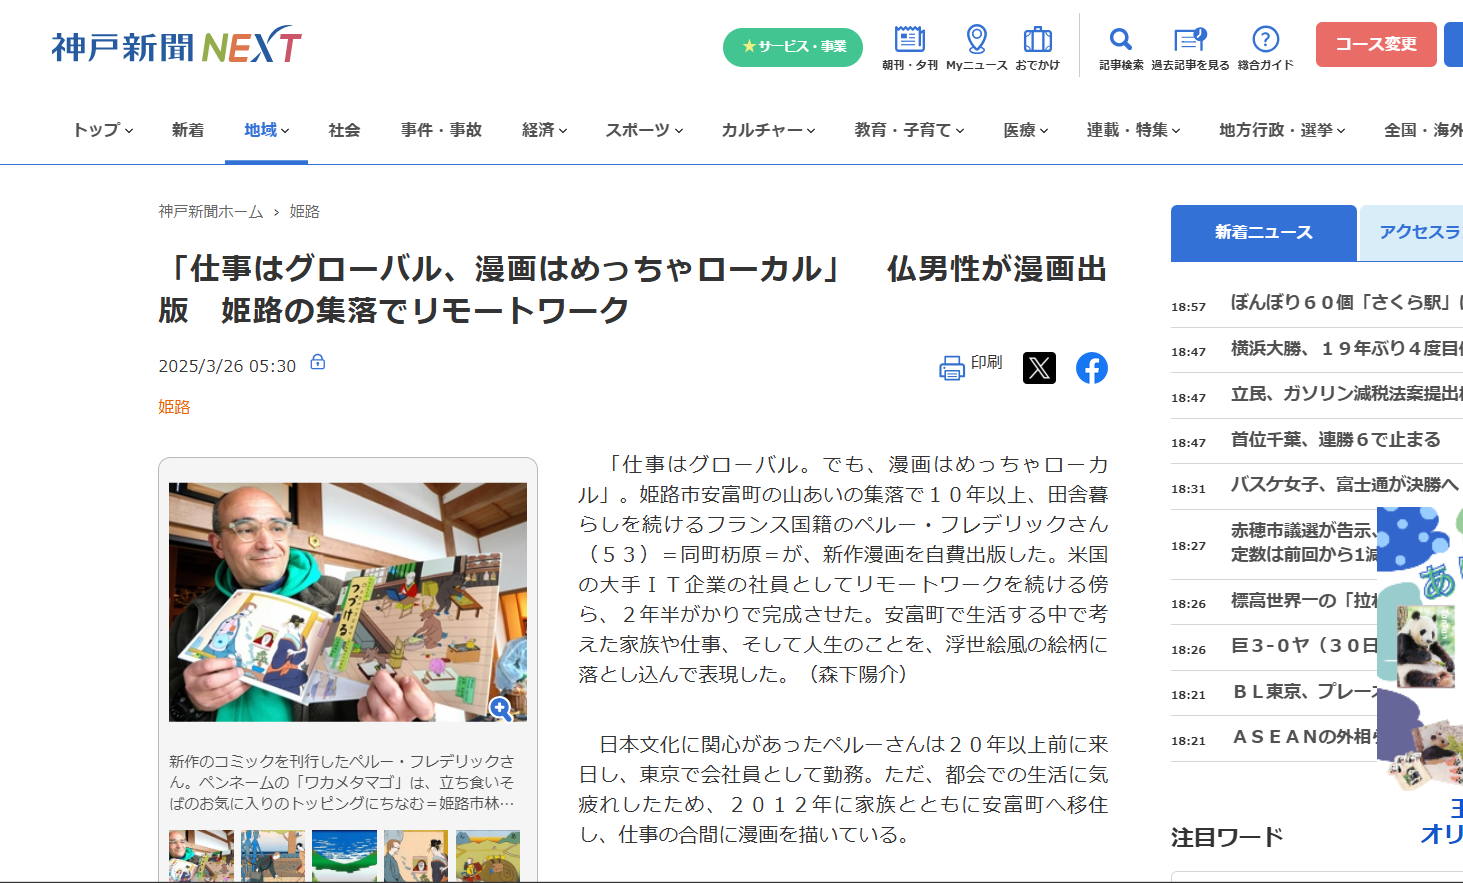Share article on X icon
1463x883 pixels.
[1039, 368]
